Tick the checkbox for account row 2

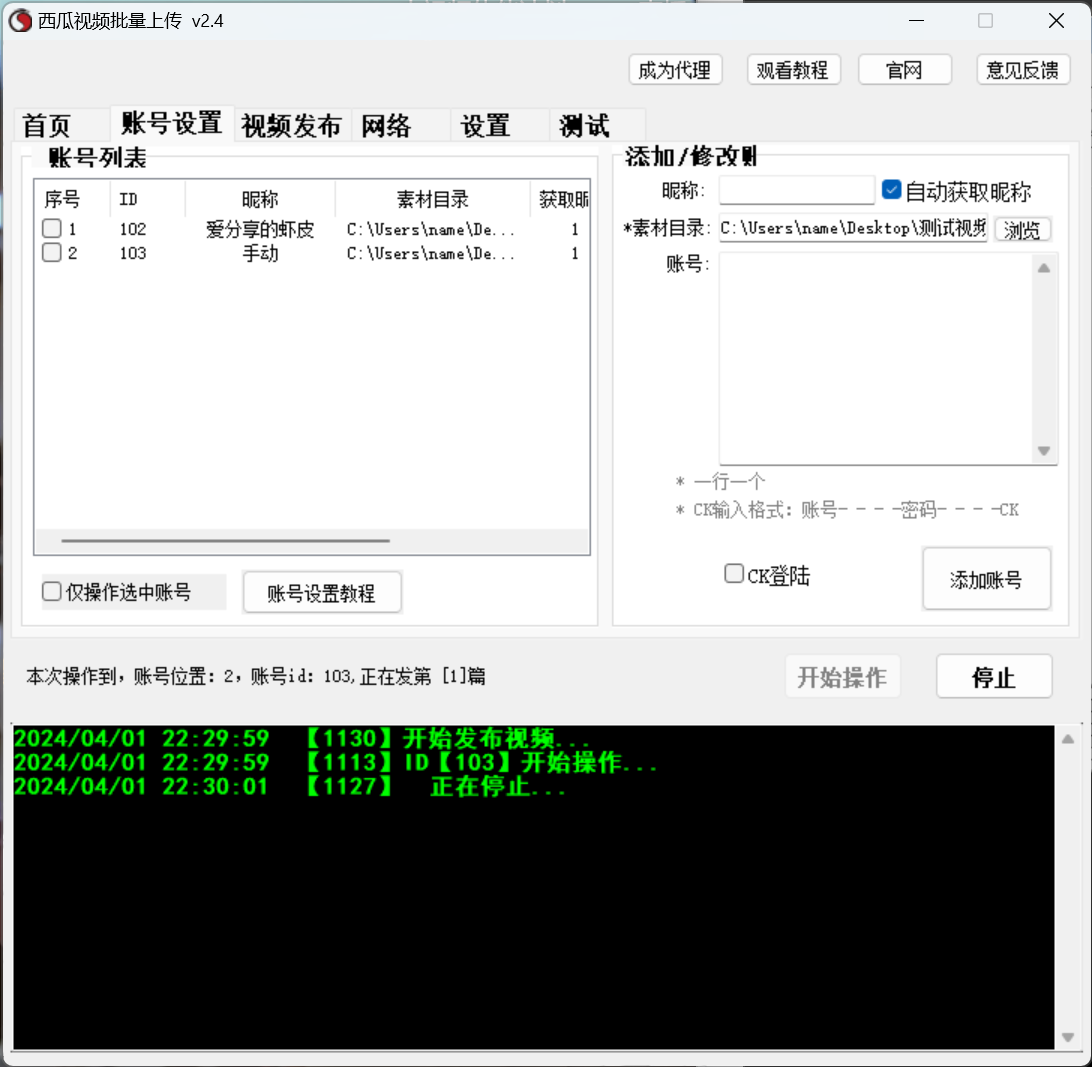pyautogui.click(x=52, y=253)
